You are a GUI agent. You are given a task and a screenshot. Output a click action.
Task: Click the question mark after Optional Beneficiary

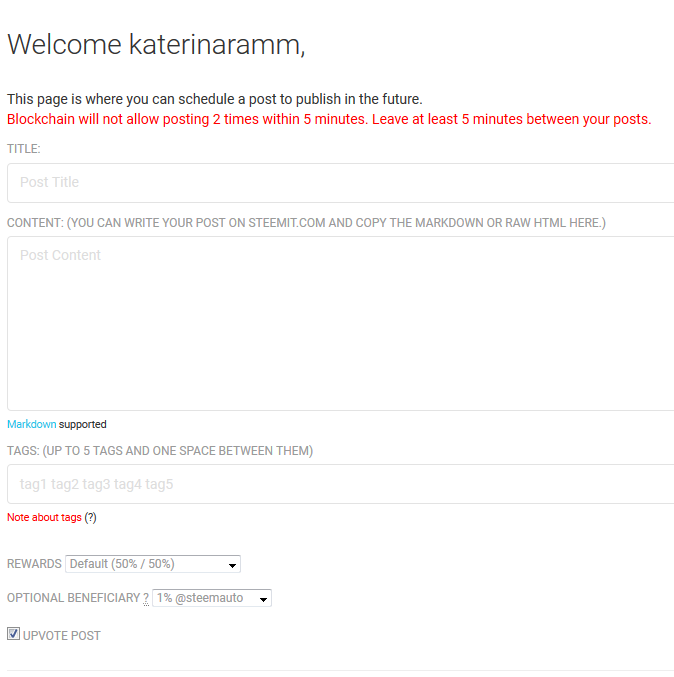(146, 598)
